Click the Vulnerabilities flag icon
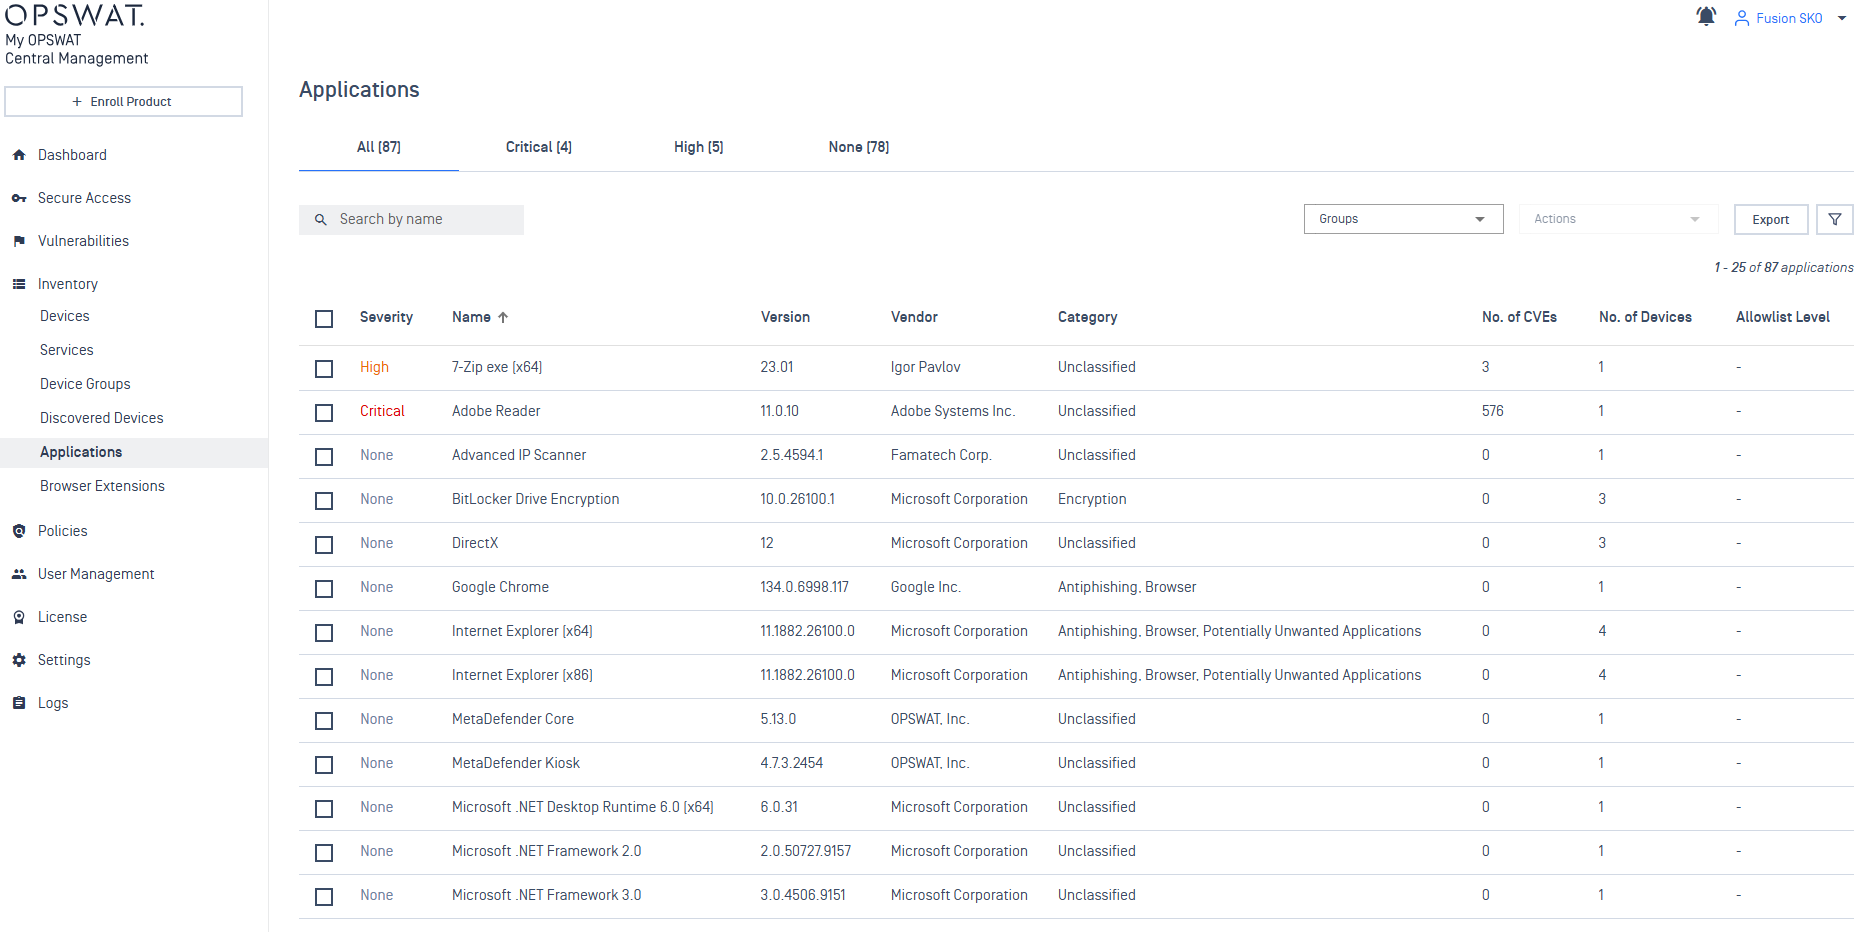1876x932 pixels. click(19, 241)
